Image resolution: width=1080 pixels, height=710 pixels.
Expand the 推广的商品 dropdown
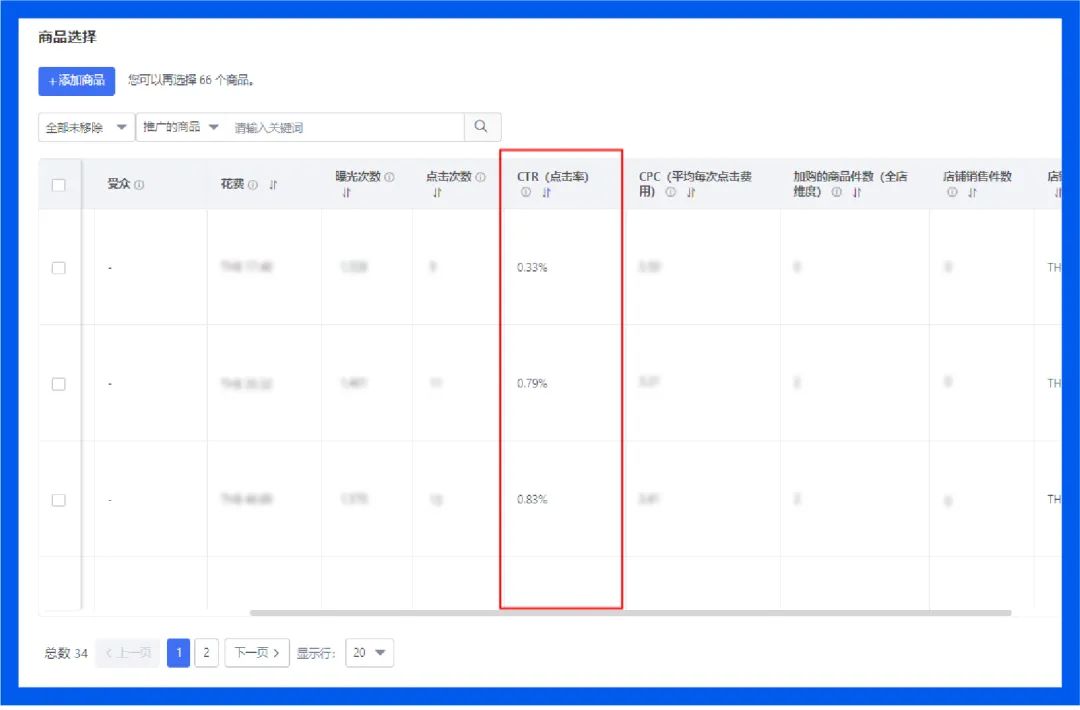coord(180,127)
